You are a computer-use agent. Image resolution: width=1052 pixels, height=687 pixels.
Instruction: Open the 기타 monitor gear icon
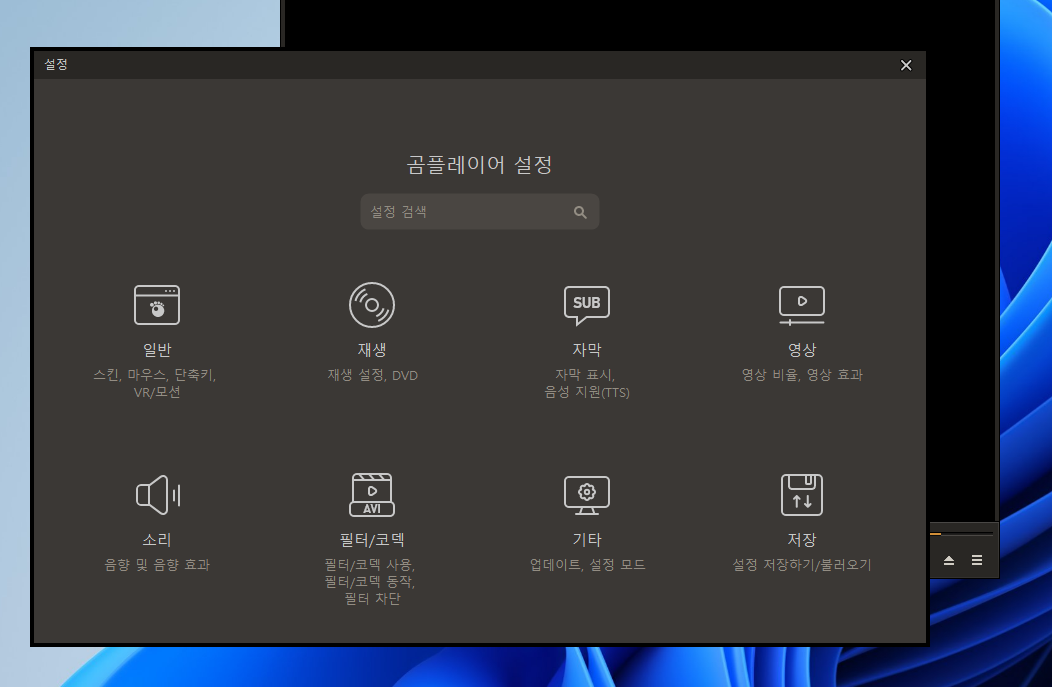(x=586, y=495)
